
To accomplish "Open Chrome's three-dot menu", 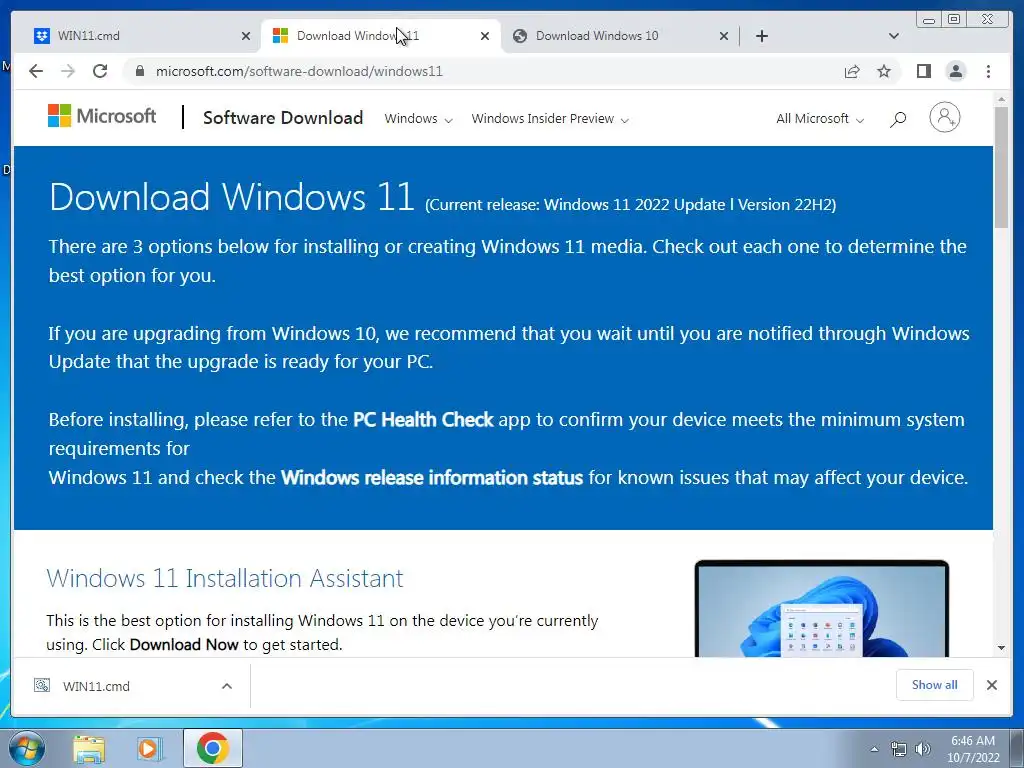I will [x=988, y=71].
